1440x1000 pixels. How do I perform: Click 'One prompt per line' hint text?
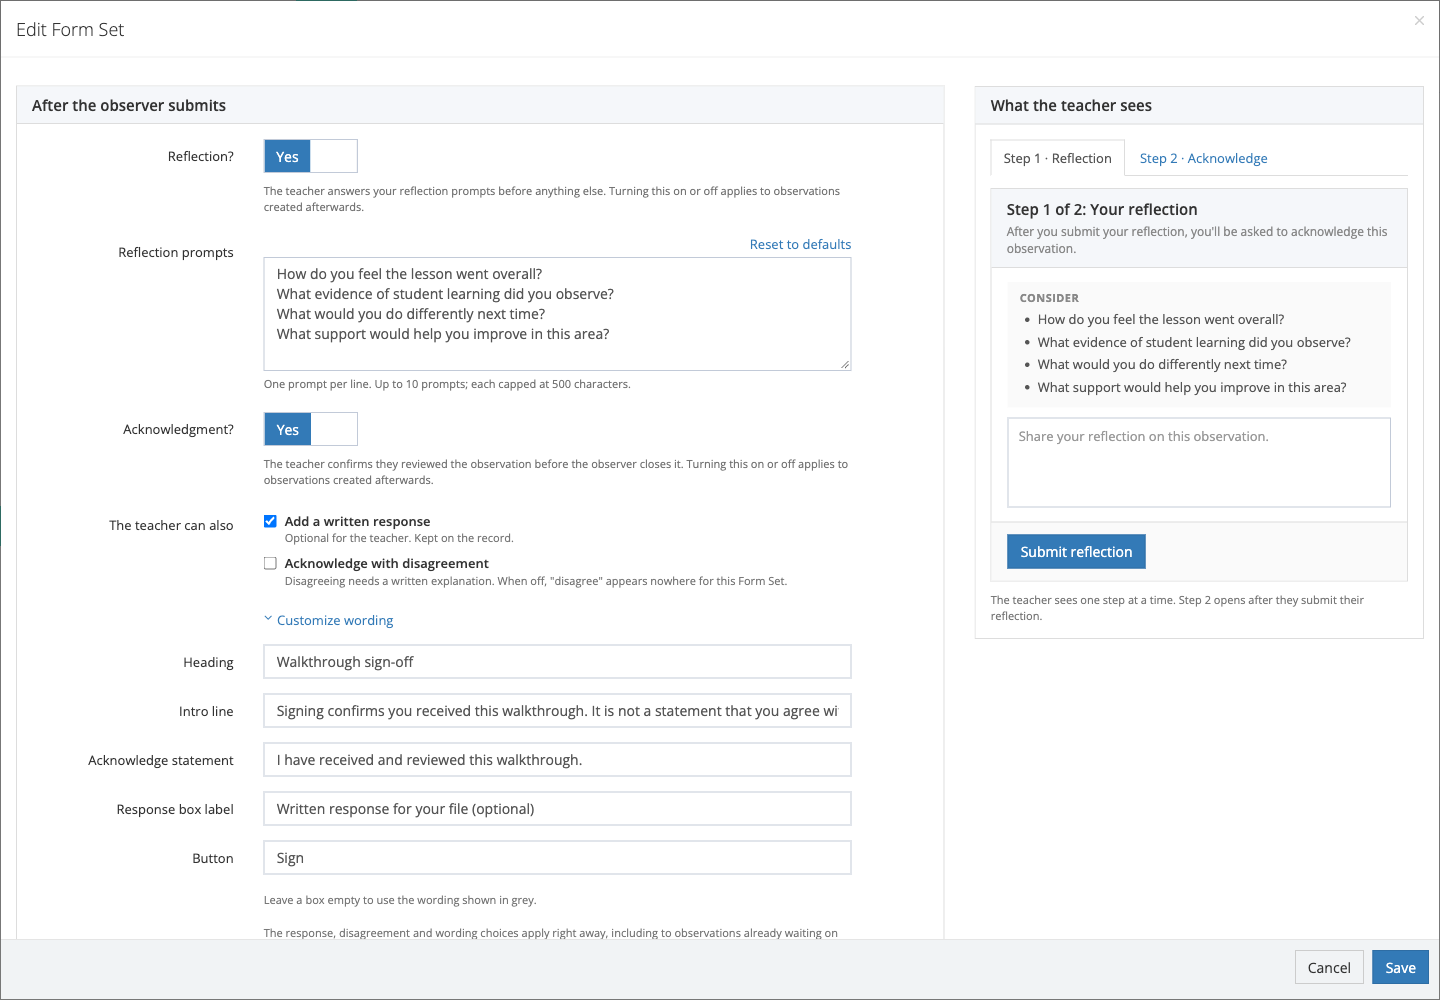pos(447,384)
